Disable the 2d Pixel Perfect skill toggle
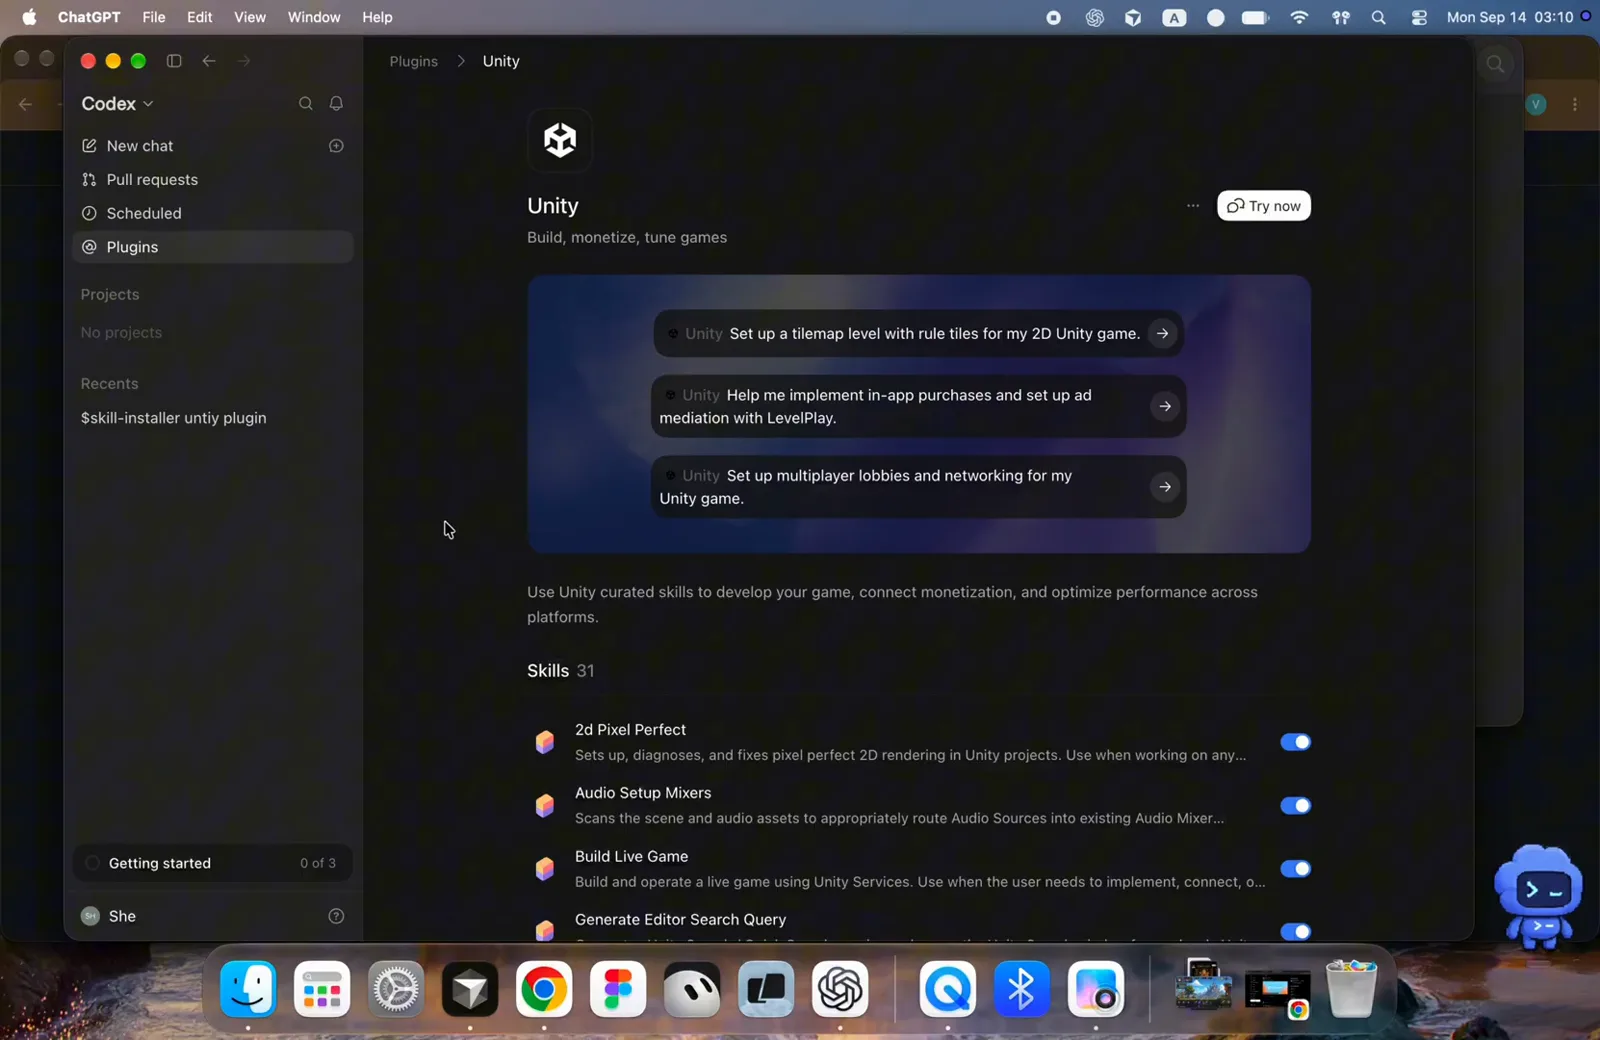Image resolution: width=1600 pixels, height=1040 pixels. 1295,742
